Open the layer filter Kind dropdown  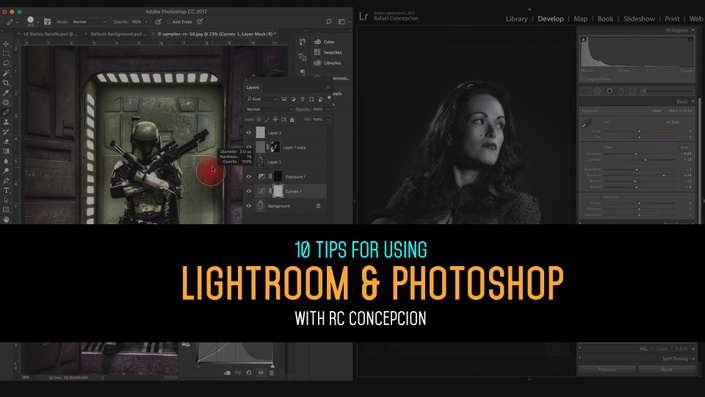pyautogui.click(x=262, y=99)
